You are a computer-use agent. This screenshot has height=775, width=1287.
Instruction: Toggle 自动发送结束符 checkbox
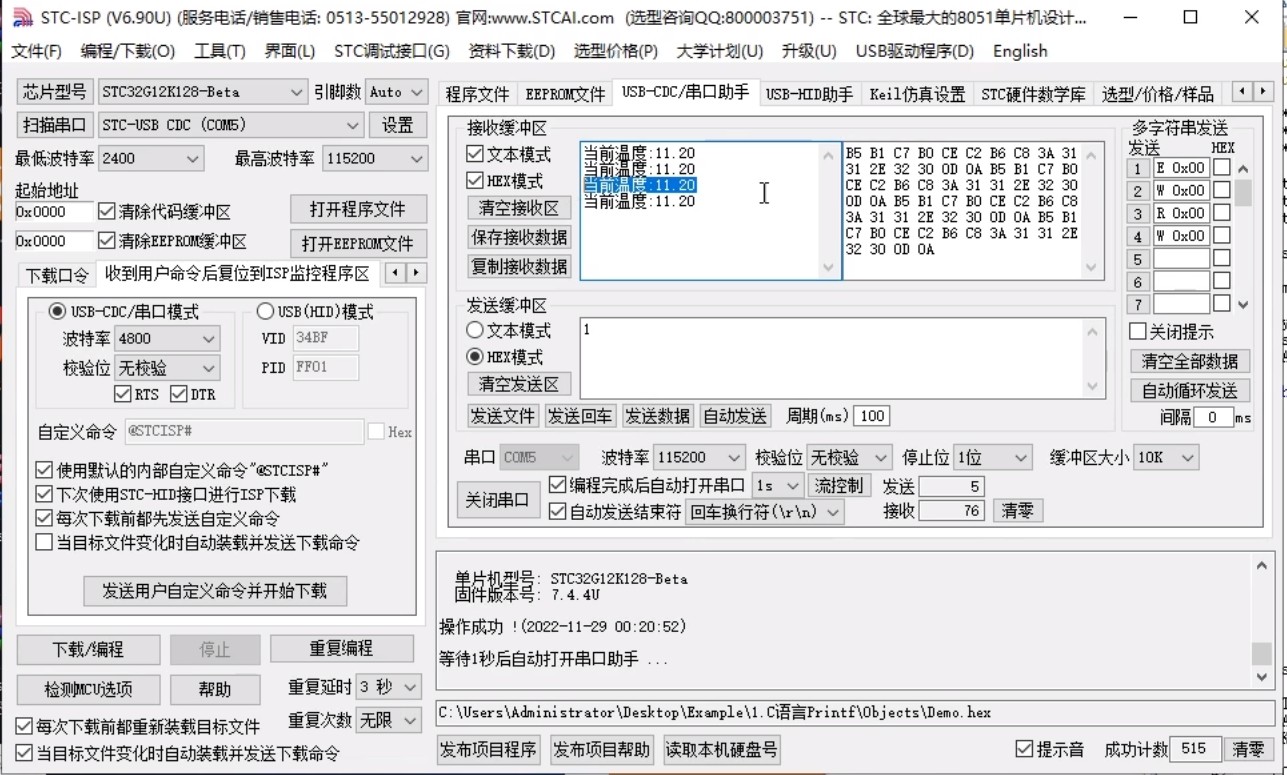coord(558,511)
